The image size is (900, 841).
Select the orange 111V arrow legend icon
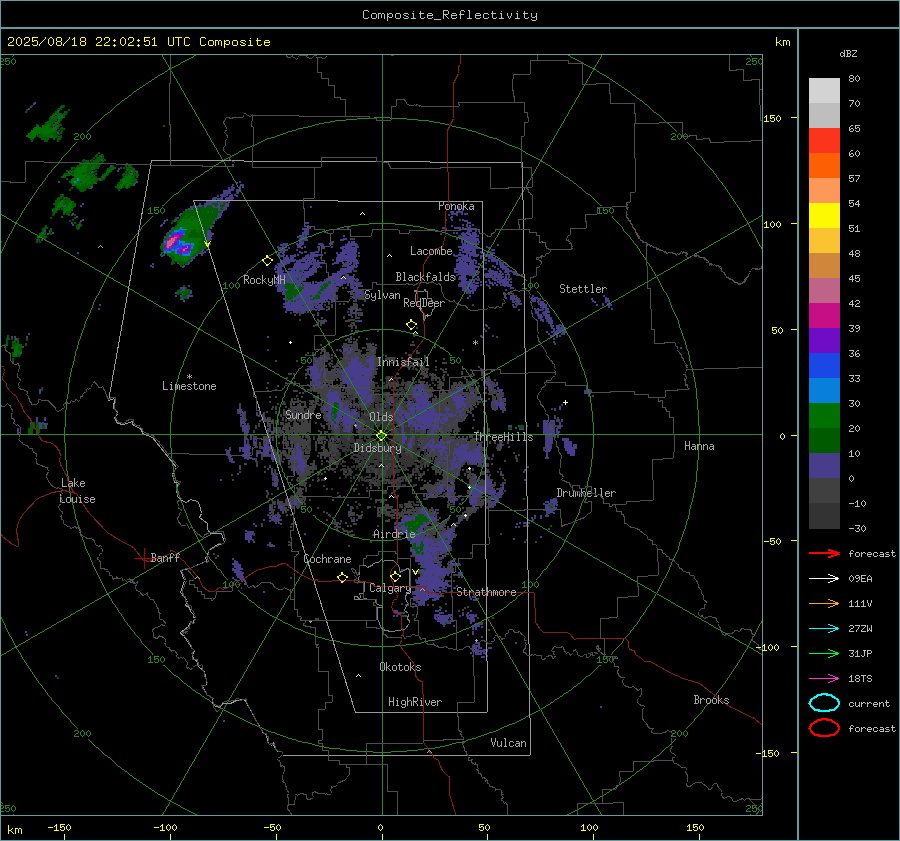tap(824, 603)
